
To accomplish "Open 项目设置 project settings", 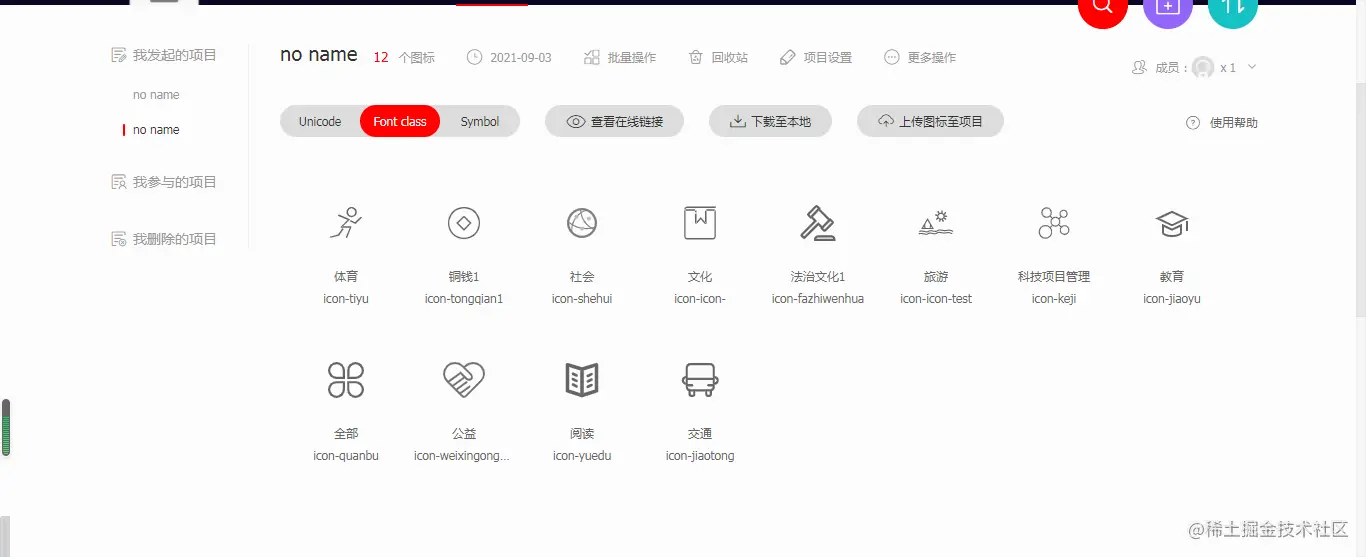I will click(816, 58).
